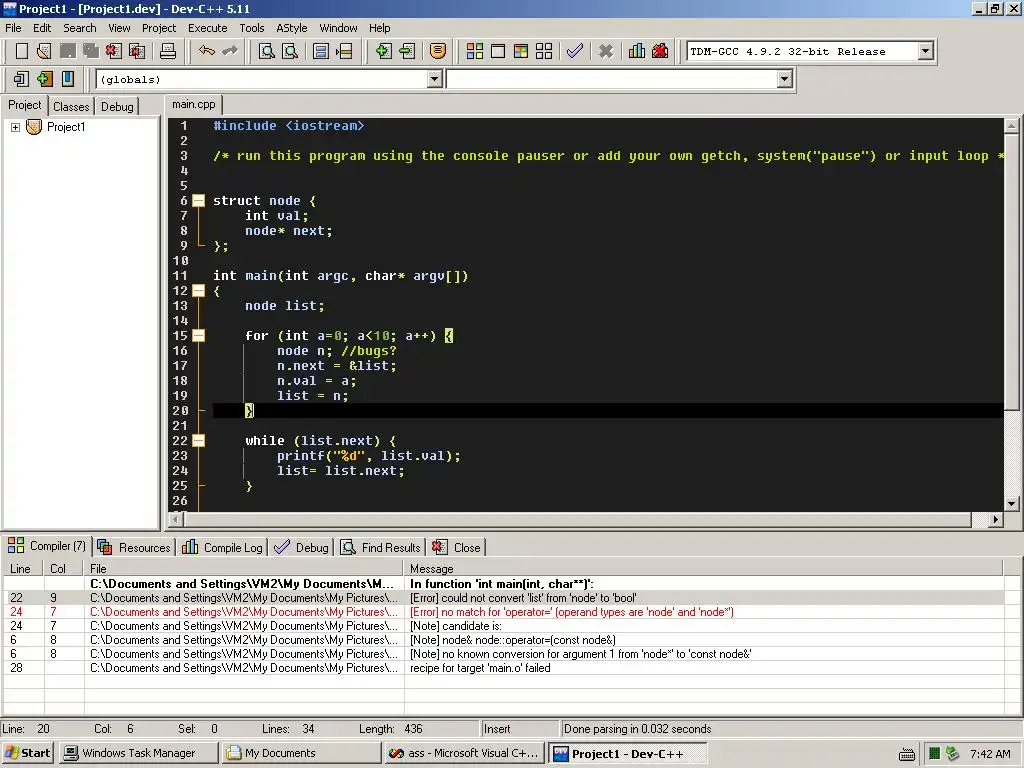Switch to the Debug side panel tab

[x=117, y=106]
